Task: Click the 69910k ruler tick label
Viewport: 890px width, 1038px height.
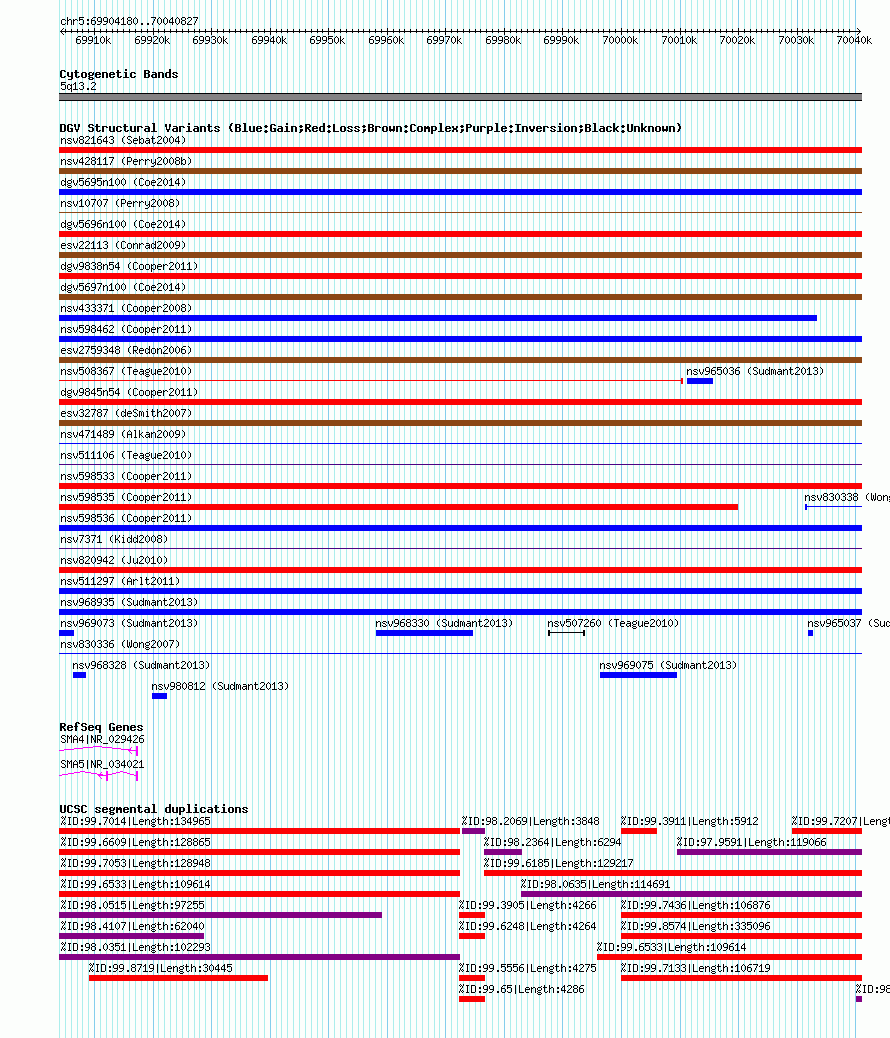Action: coord(93,40)
